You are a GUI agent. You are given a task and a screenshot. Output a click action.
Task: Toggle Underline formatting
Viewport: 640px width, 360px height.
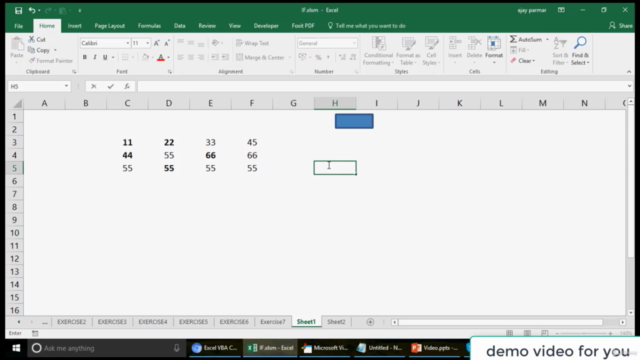coord(105,57)
